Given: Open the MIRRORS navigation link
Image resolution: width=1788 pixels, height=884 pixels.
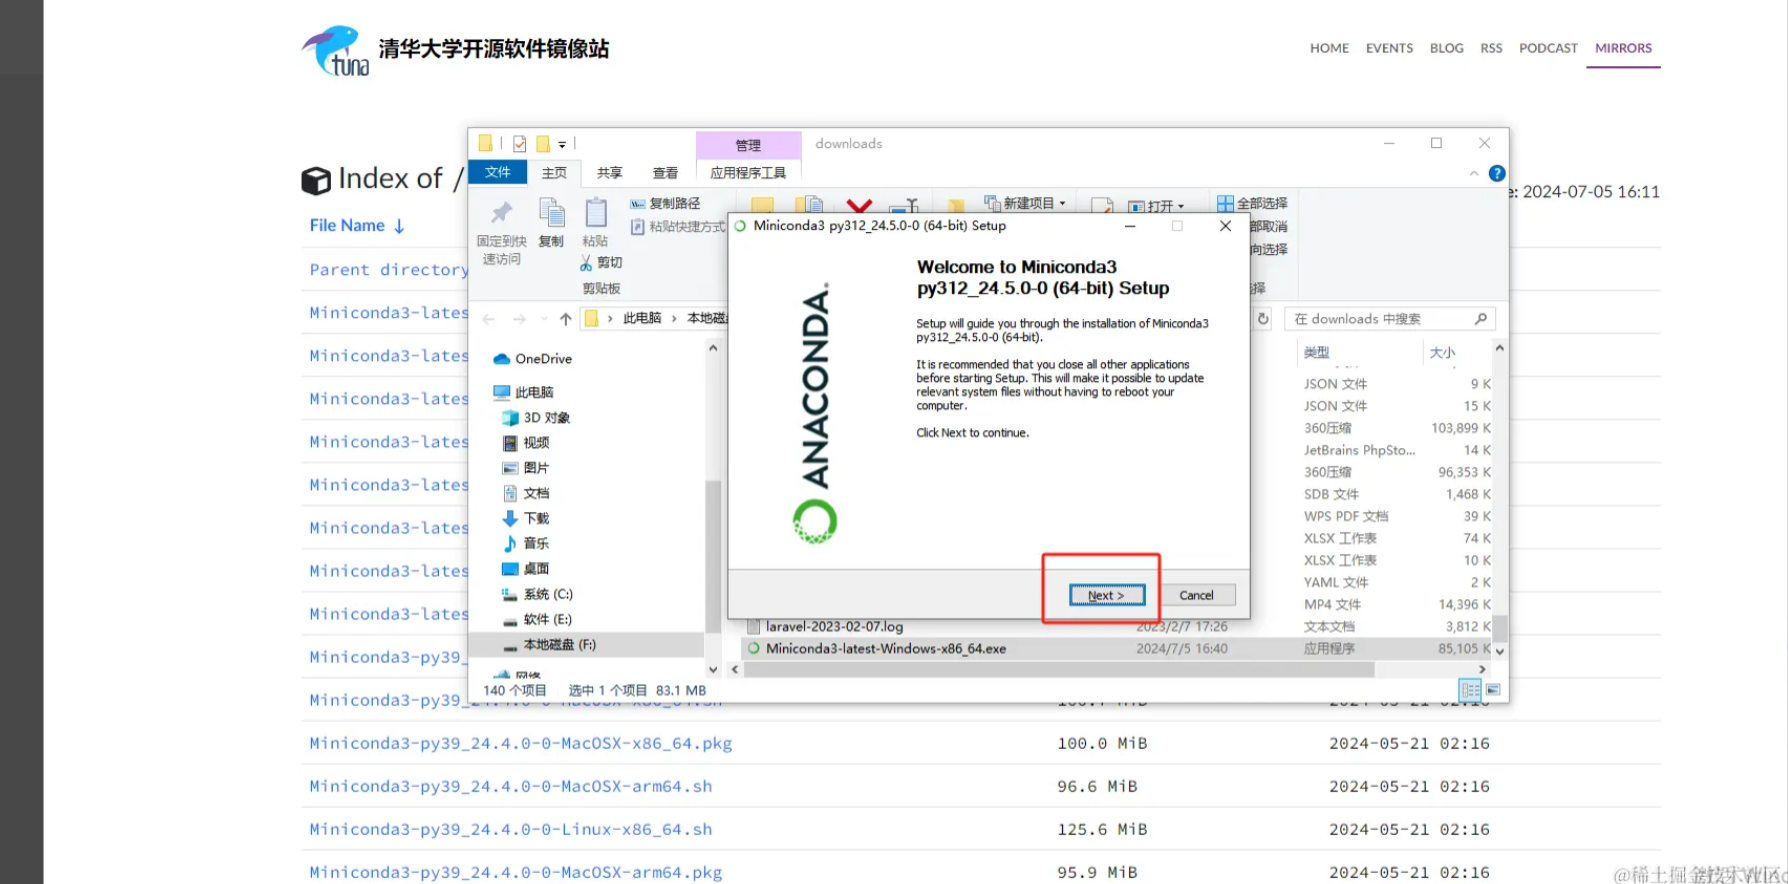Looking at the screenshot, I should point(1623,48).
